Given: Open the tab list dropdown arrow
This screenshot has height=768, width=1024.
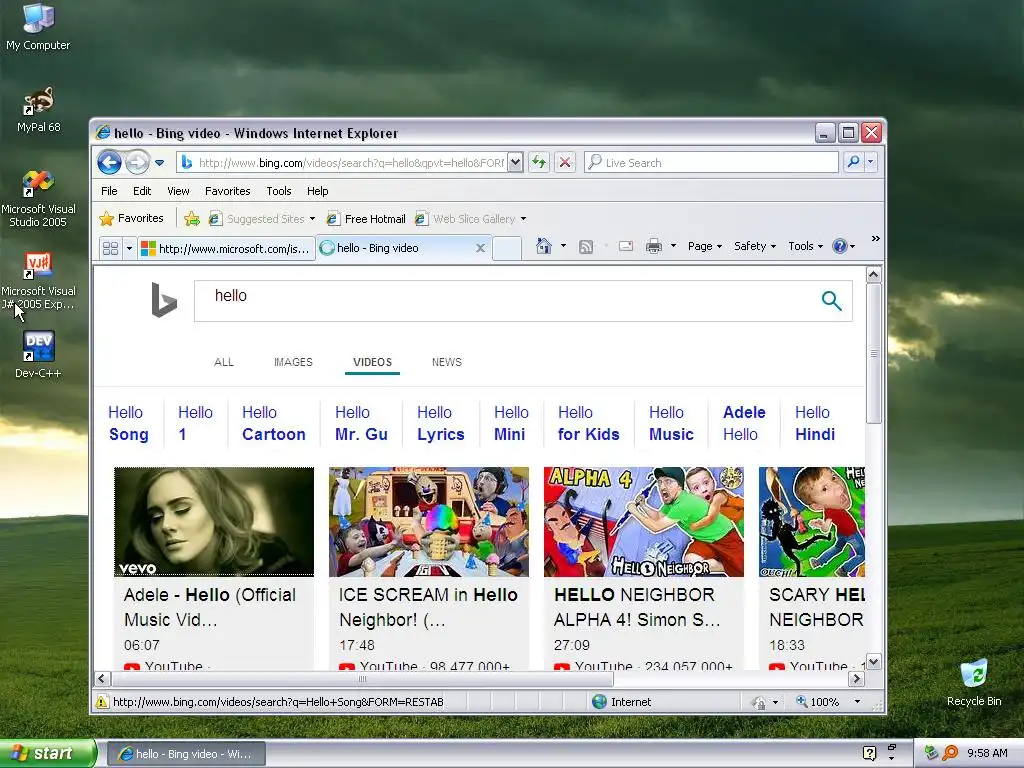Looking at the screenshot, I should pos(129,248).
